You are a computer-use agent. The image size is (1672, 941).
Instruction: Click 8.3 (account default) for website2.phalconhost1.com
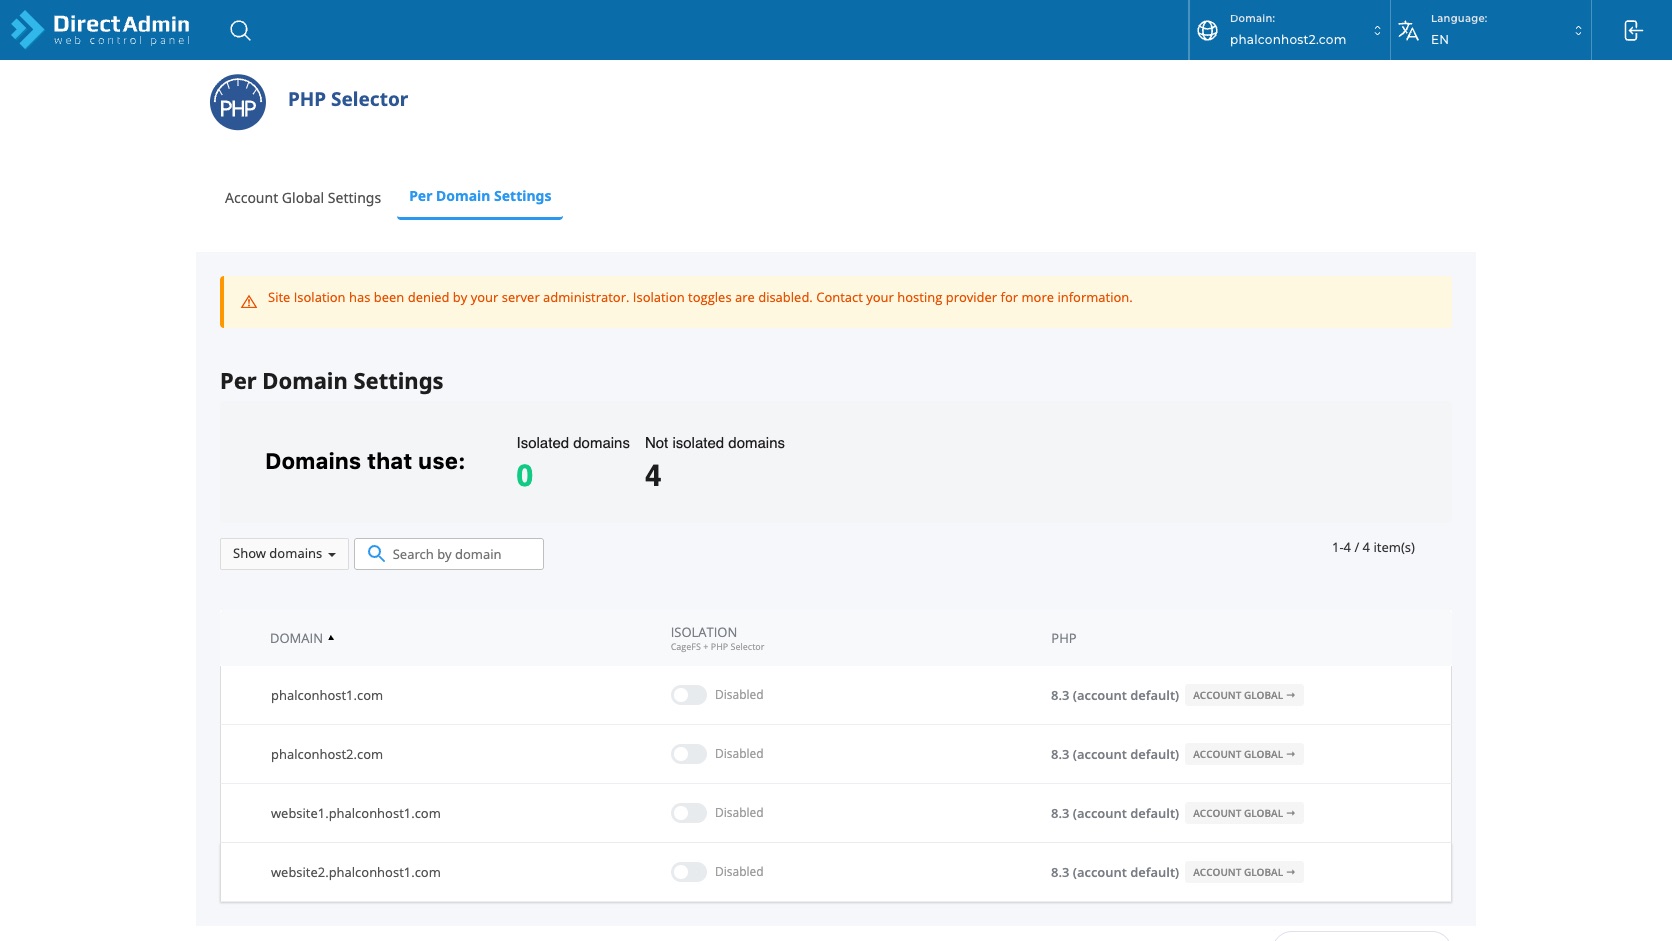coord(1115,872)
